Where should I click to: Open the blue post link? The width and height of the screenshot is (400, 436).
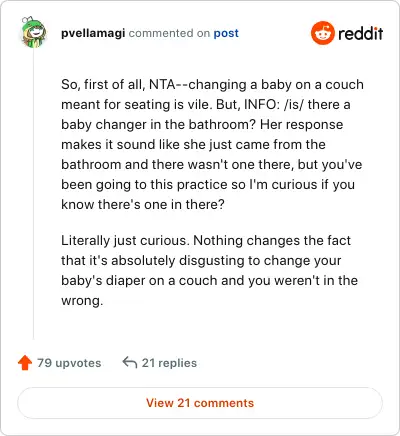point(226,33)
